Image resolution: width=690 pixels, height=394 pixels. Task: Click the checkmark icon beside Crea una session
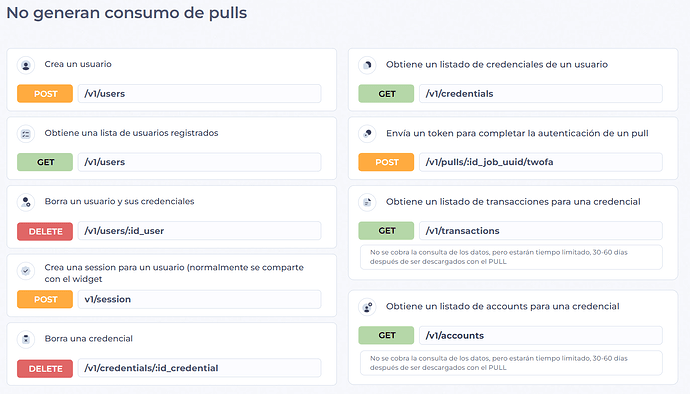(x=26, y=271)
